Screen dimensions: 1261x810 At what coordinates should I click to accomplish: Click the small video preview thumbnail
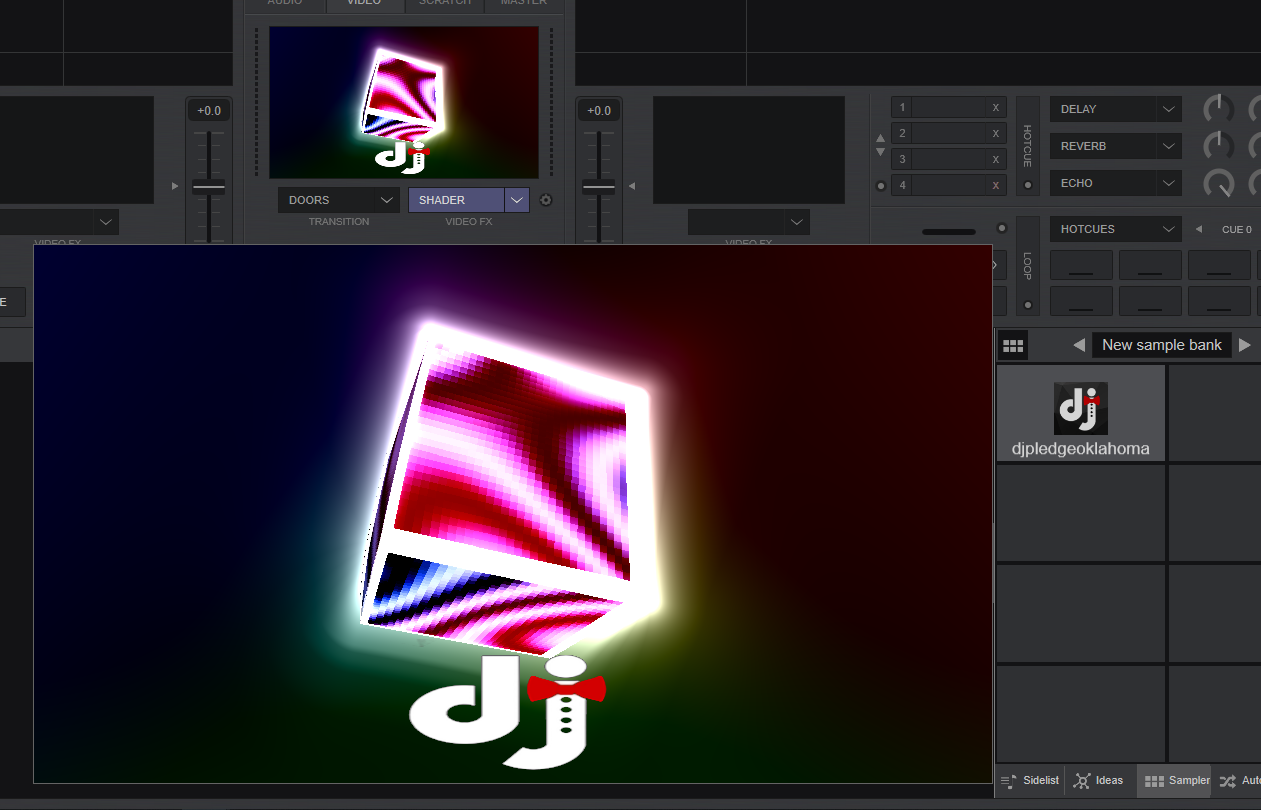[x=403, y=103]
